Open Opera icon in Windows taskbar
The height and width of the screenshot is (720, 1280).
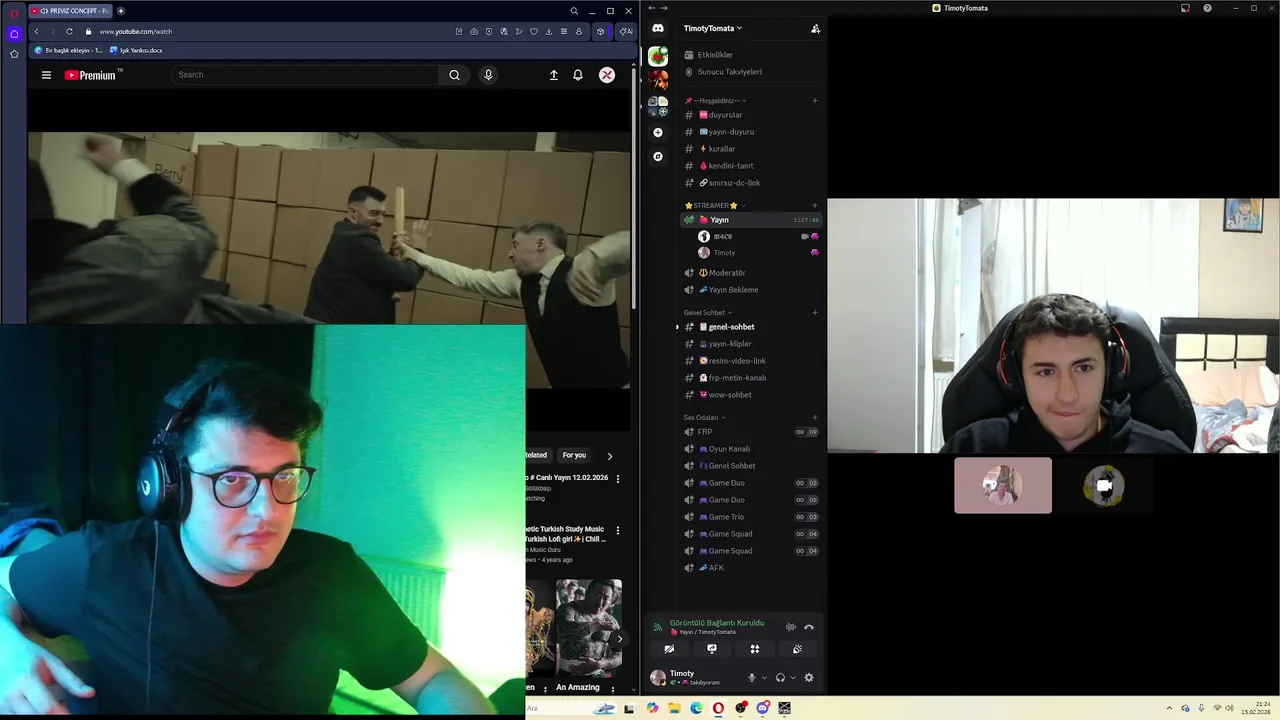coord(718,708)
